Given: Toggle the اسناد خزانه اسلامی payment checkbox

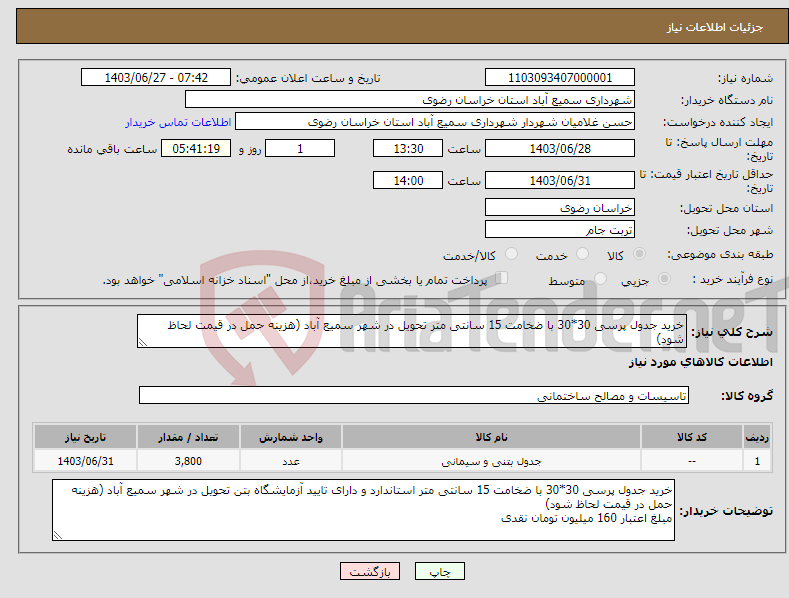Looking at the screenshot, I should [502, 278].
